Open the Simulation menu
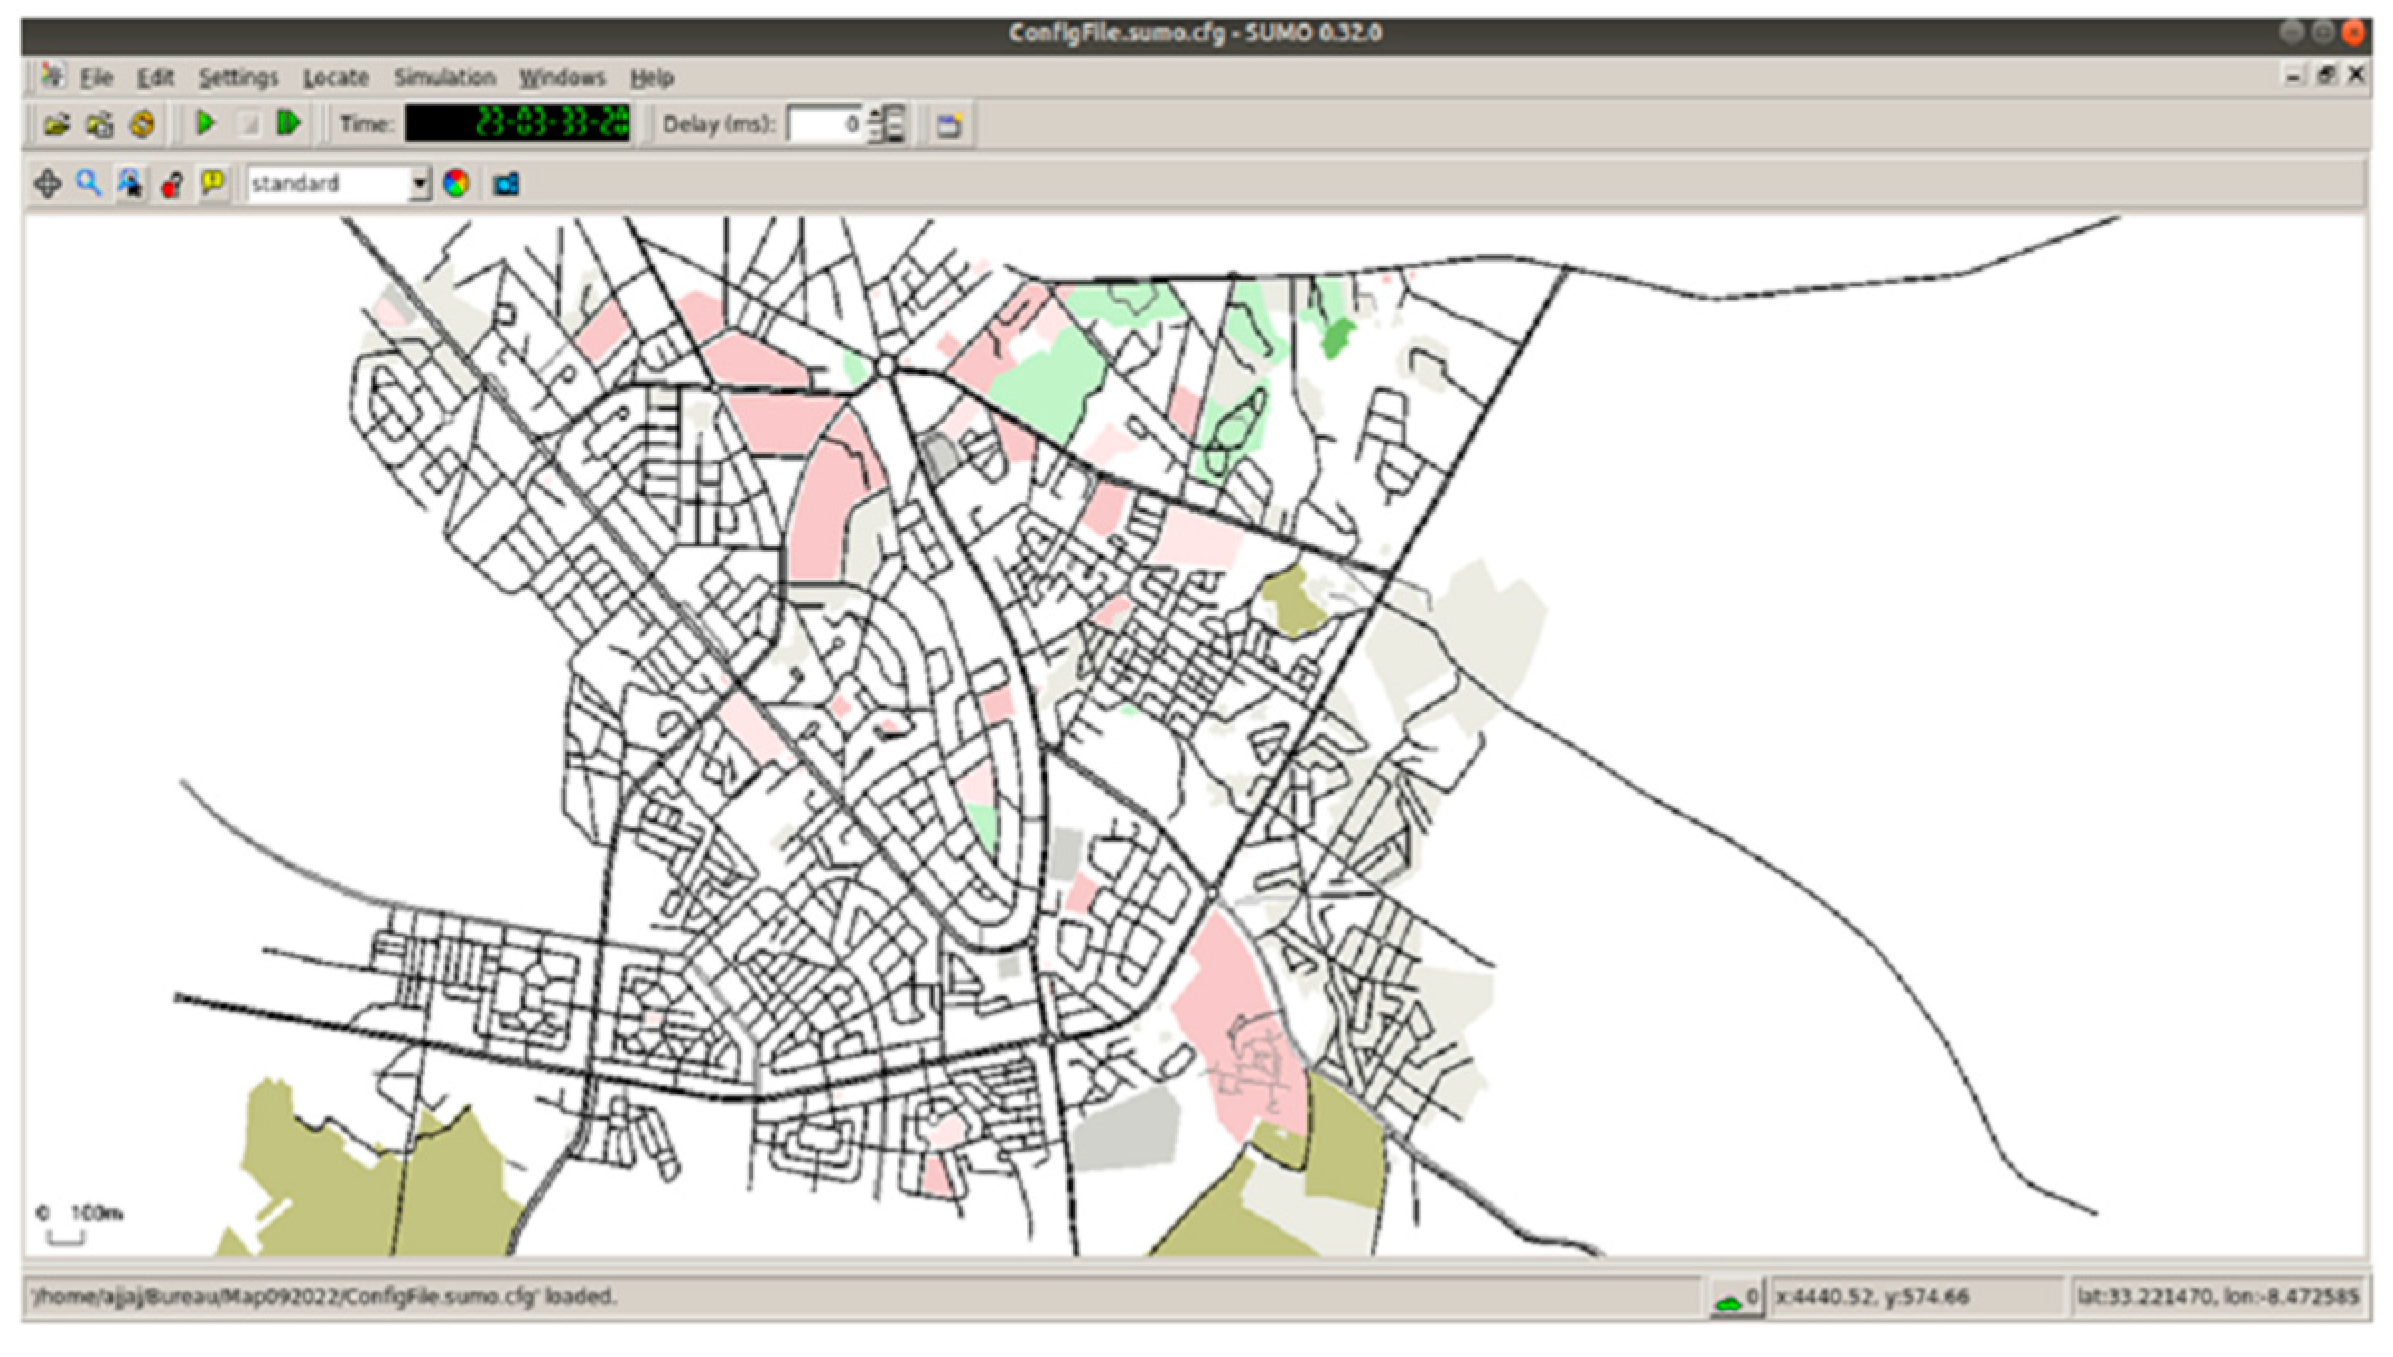2393x1357 pixels. tap(445, 78)
